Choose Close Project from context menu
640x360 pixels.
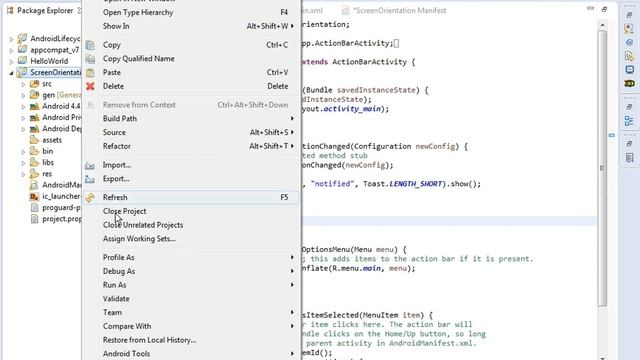click(x=191, y=211)
